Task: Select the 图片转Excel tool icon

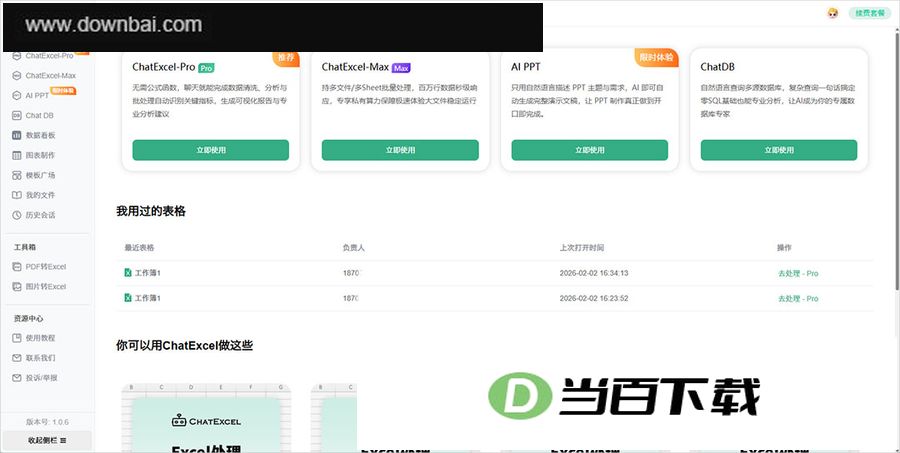Action: pos(16,286)
